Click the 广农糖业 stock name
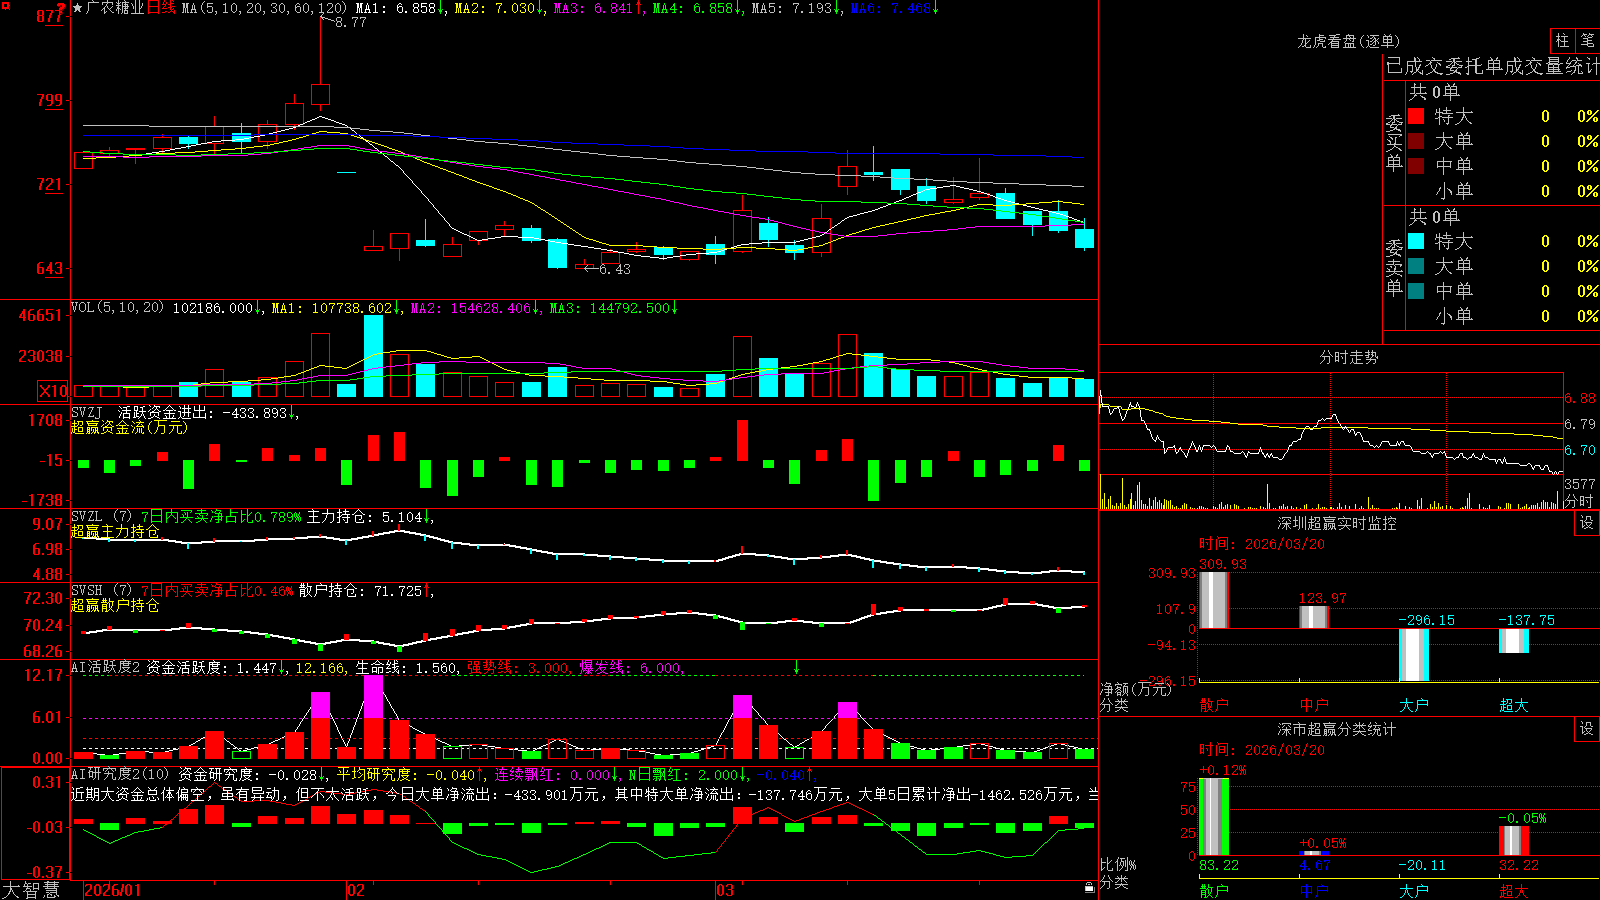This screenshot has height=900, width=1600. pyautogui.click(x=115, y=8)
